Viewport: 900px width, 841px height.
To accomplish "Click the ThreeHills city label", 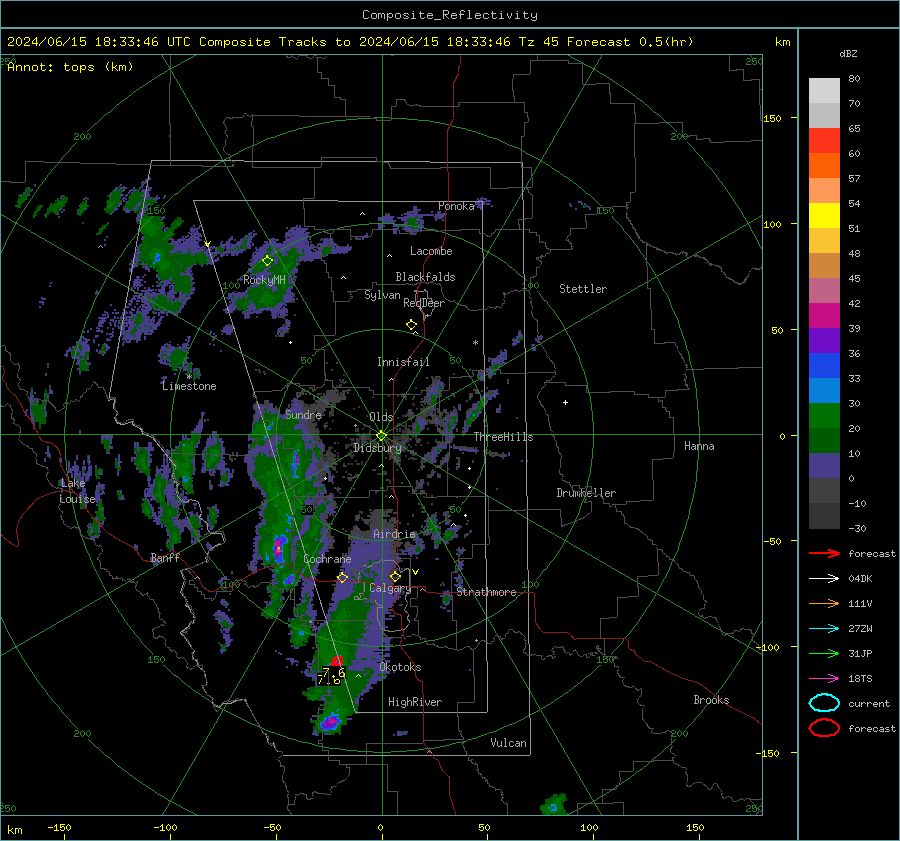I will coord(503,437).
